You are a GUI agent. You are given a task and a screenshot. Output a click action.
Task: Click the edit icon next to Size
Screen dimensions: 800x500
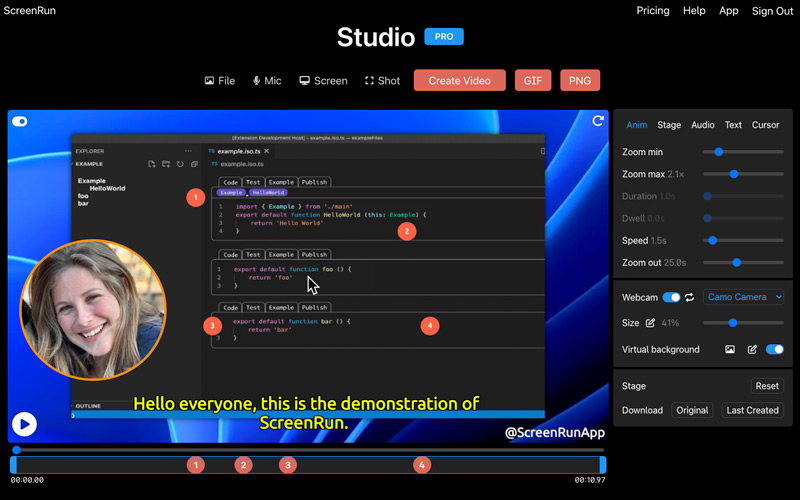pos(651,323)
